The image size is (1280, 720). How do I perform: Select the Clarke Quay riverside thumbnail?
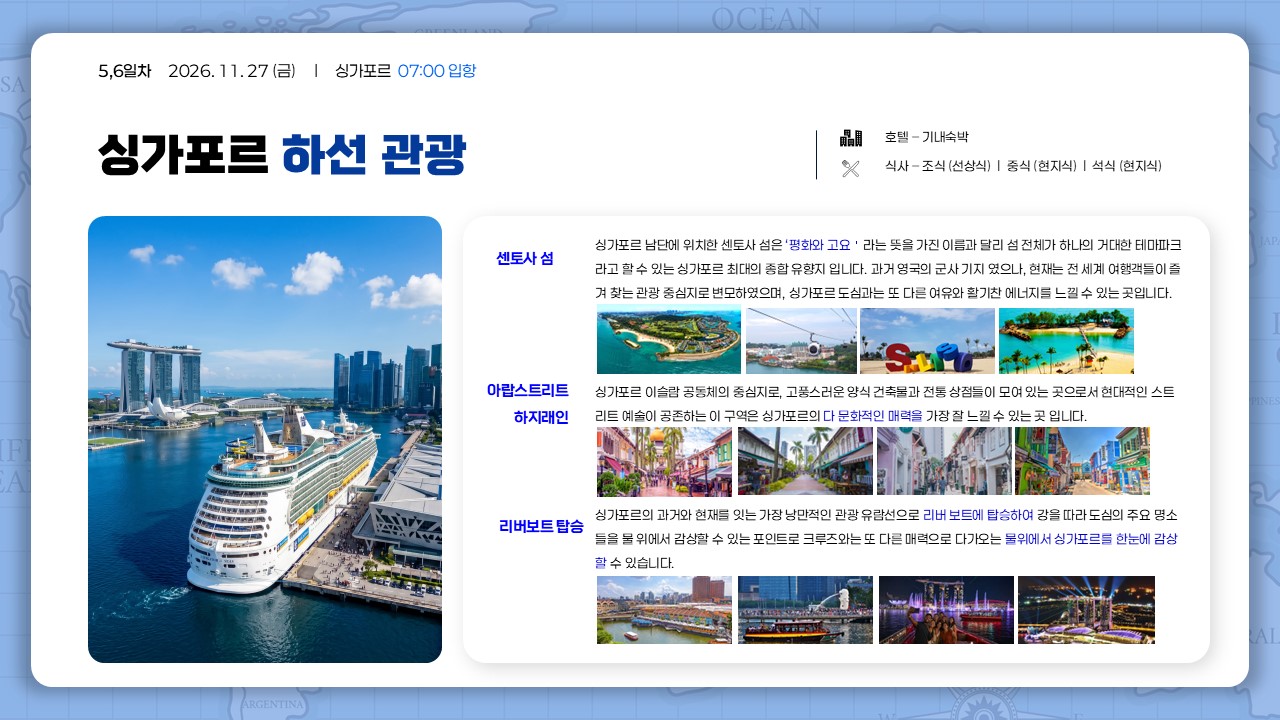pos(664,610)
